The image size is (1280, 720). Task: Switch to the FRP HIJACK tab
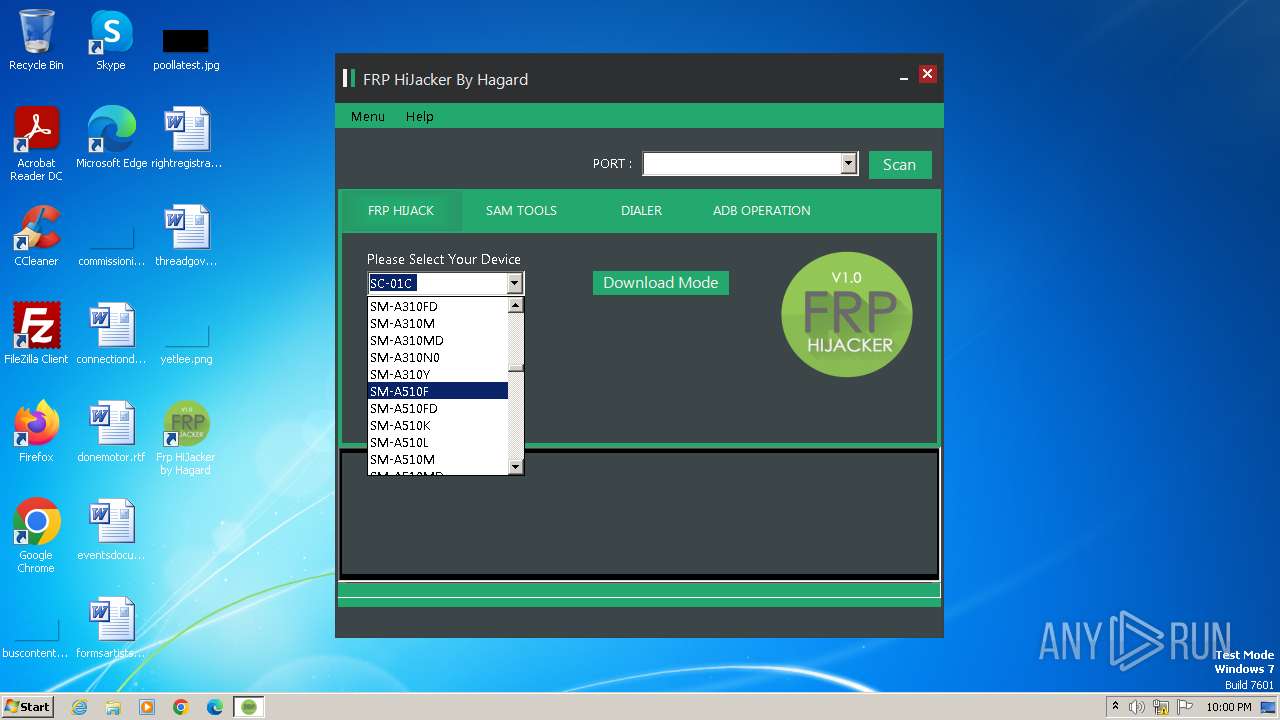point(401,211)
